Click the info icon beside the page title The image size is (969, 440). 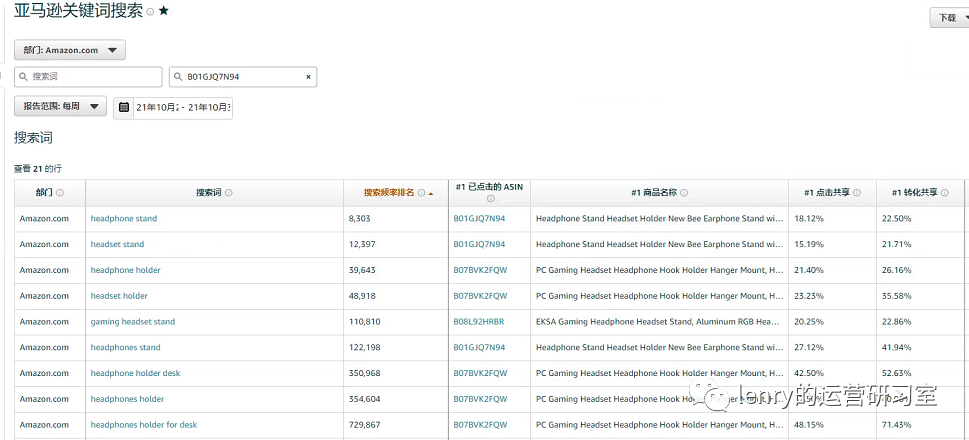pos(150,12)
